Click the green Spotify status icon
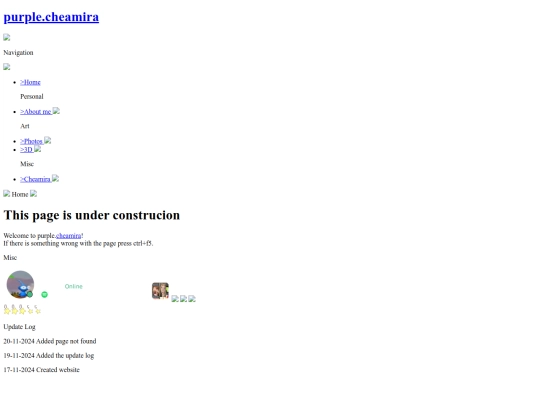 (44, 294)
